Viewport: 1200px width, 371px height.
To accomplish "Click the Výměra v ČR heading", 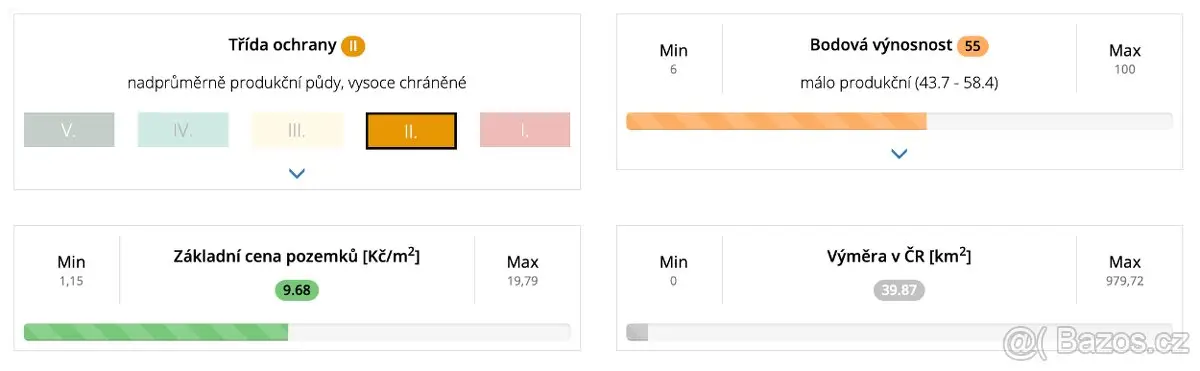I will pos(899,256).
